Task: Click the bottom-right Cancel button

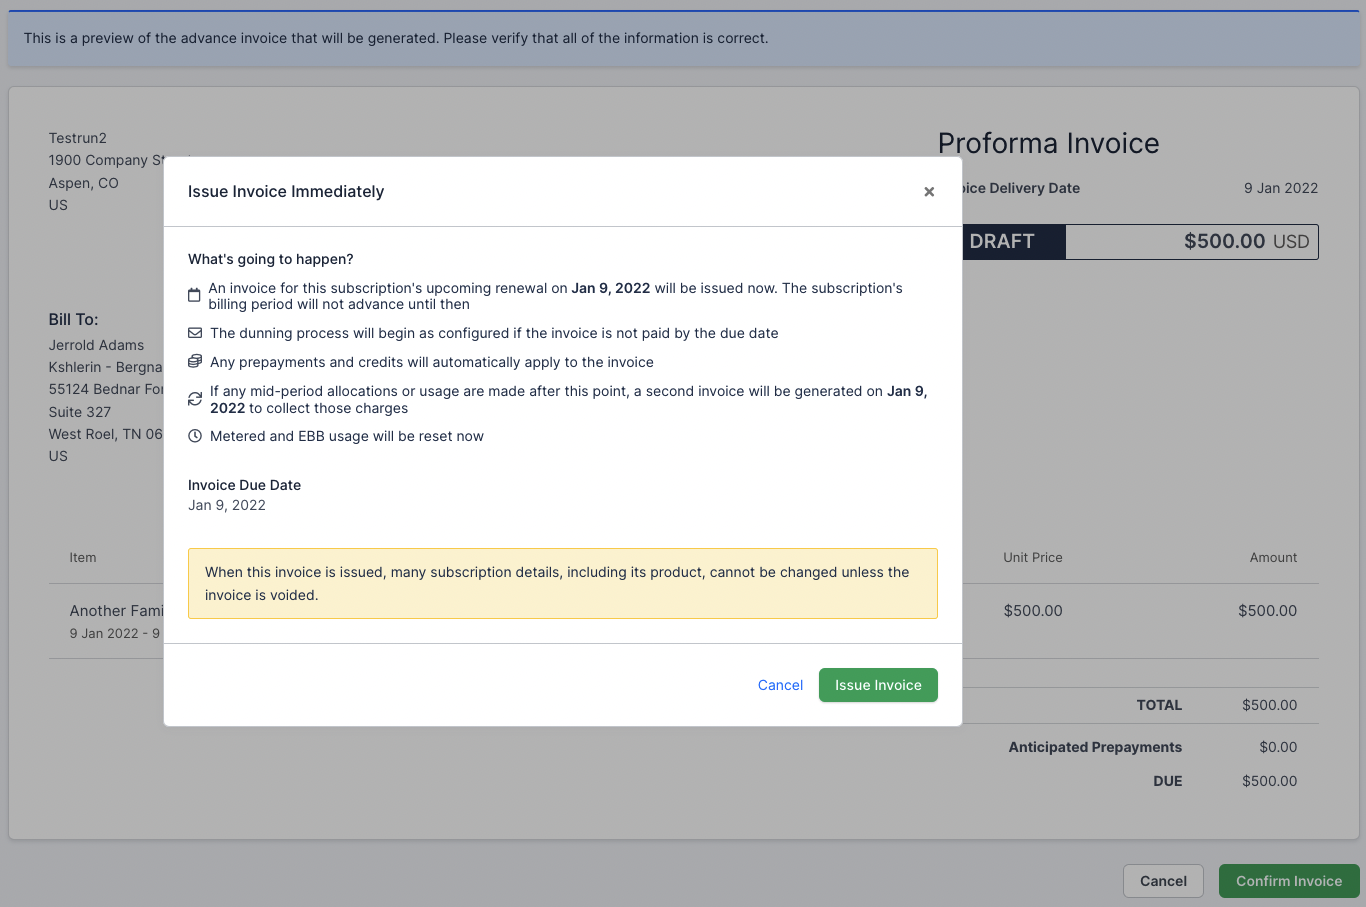Action: click(x=1163, y=881)
